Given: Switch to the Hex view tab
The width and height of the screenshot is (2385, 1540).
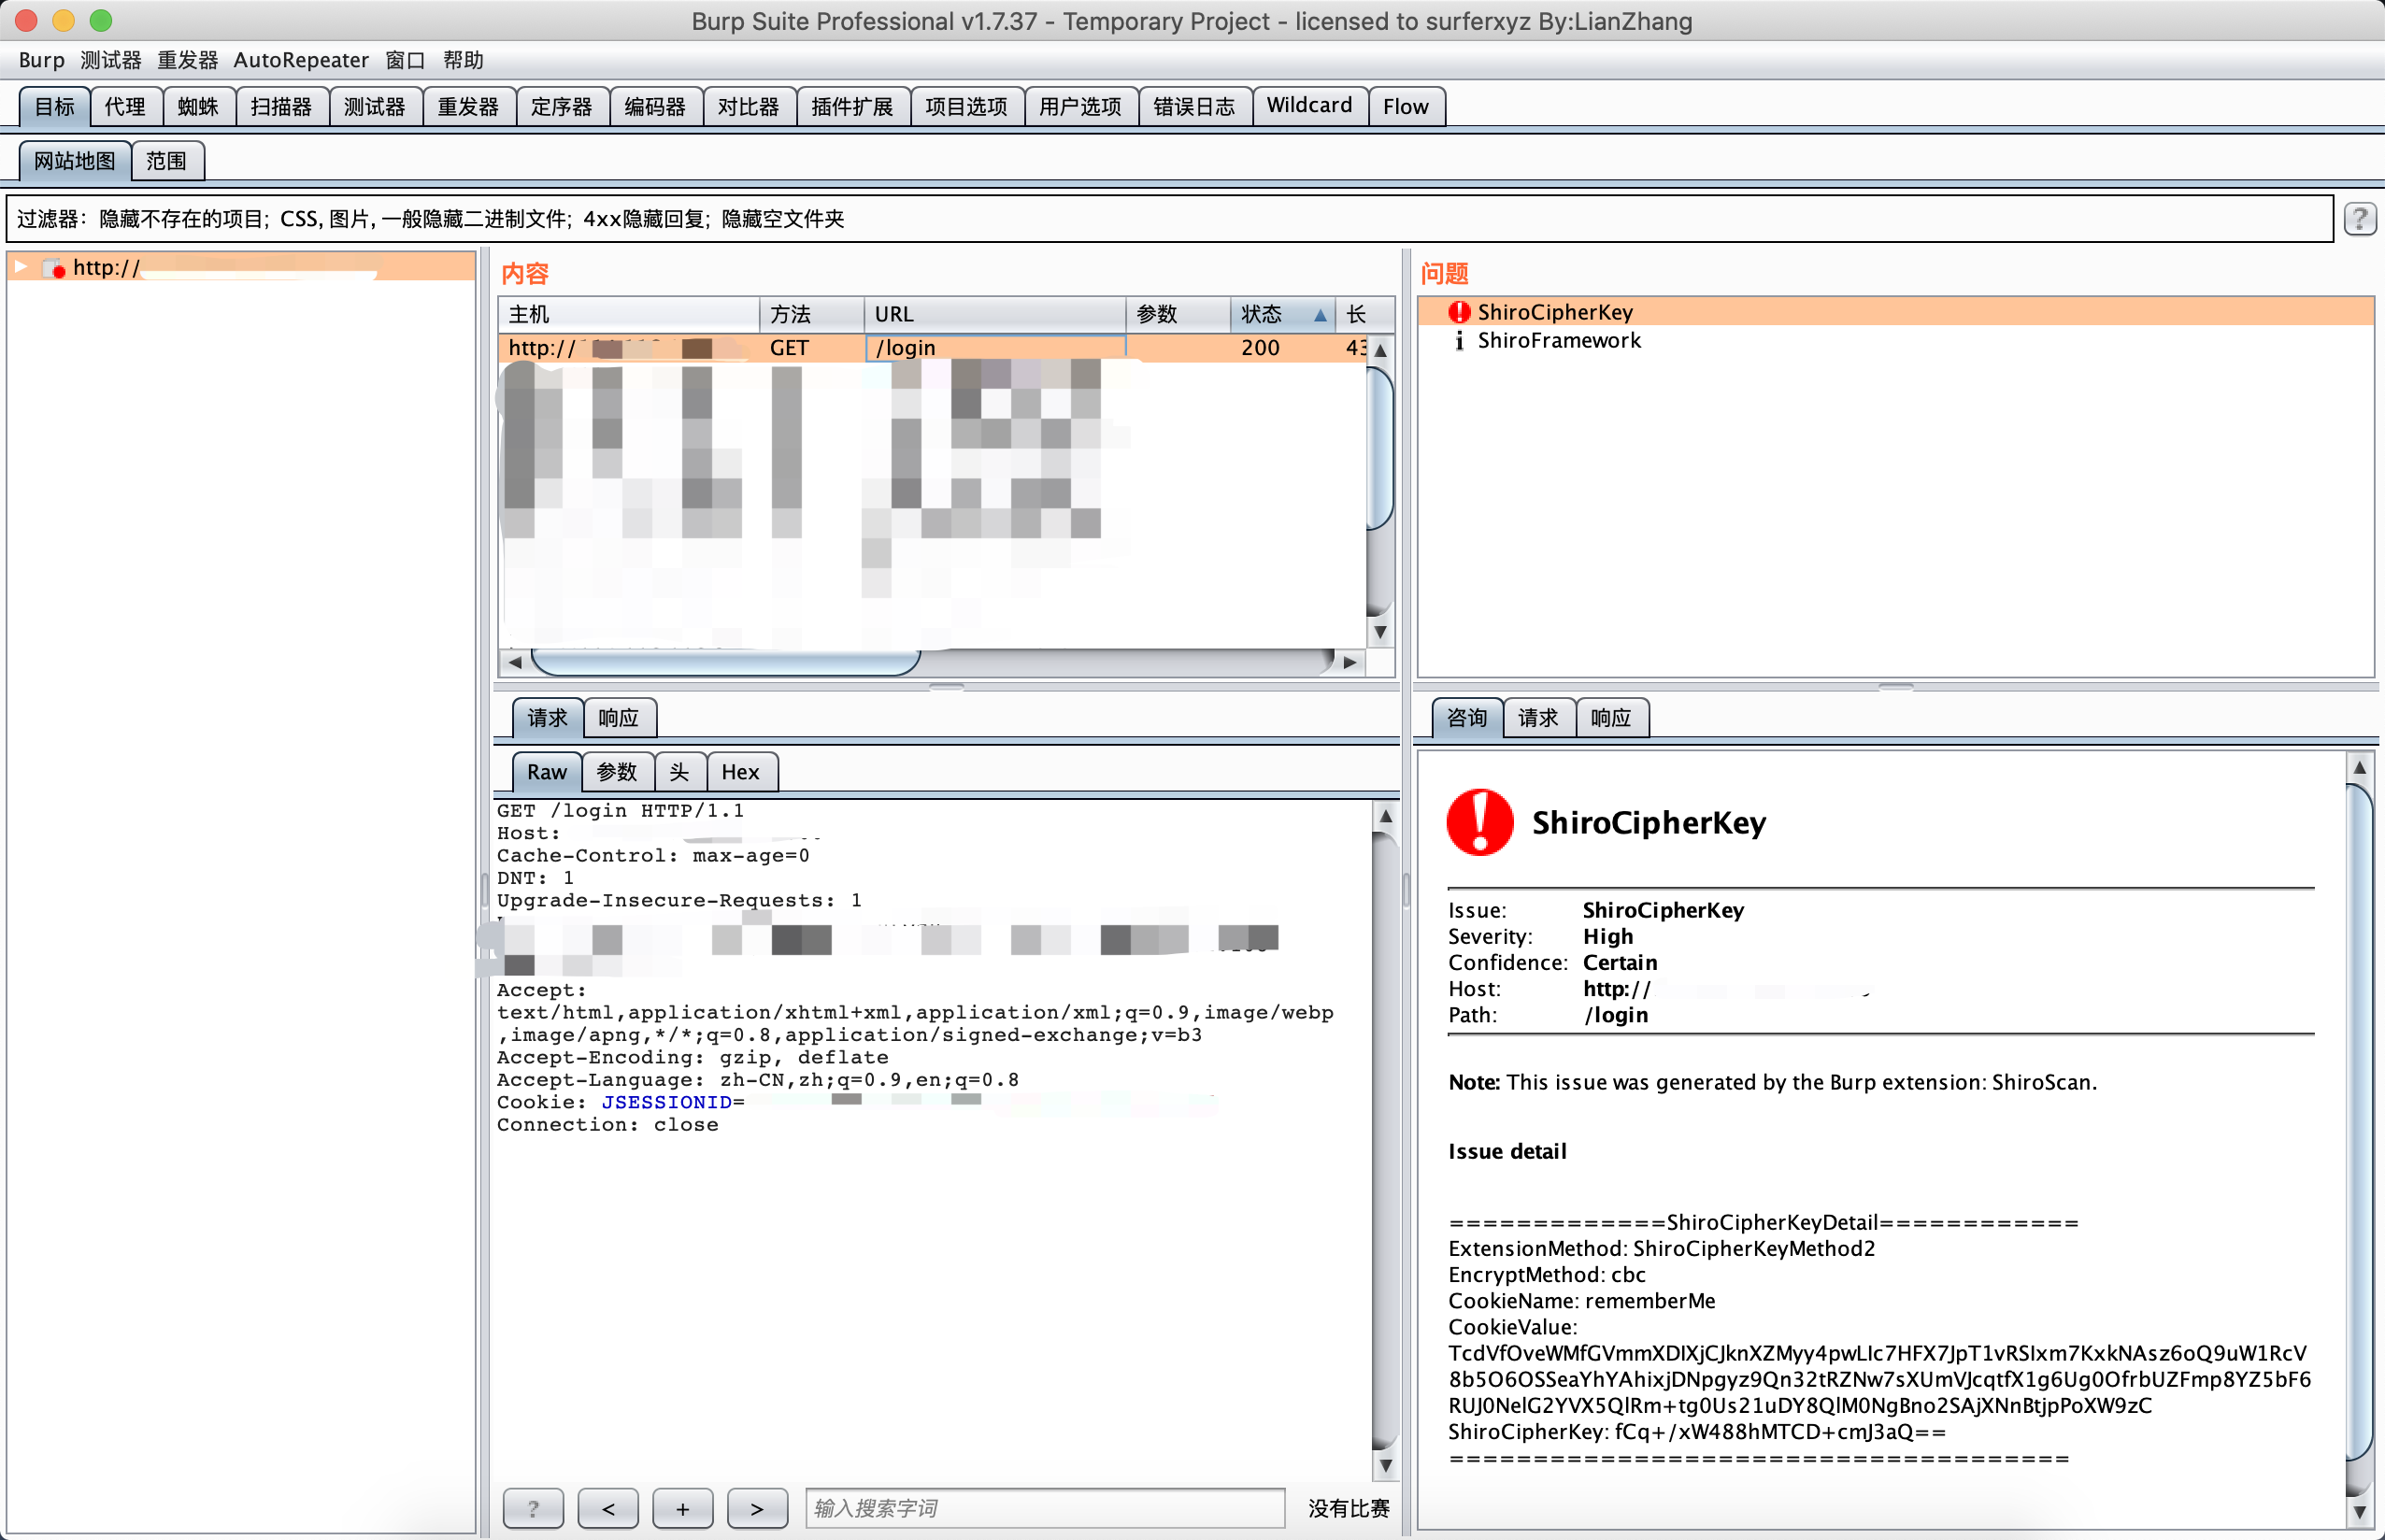Looking at the screenshot, I should [740, 772].
